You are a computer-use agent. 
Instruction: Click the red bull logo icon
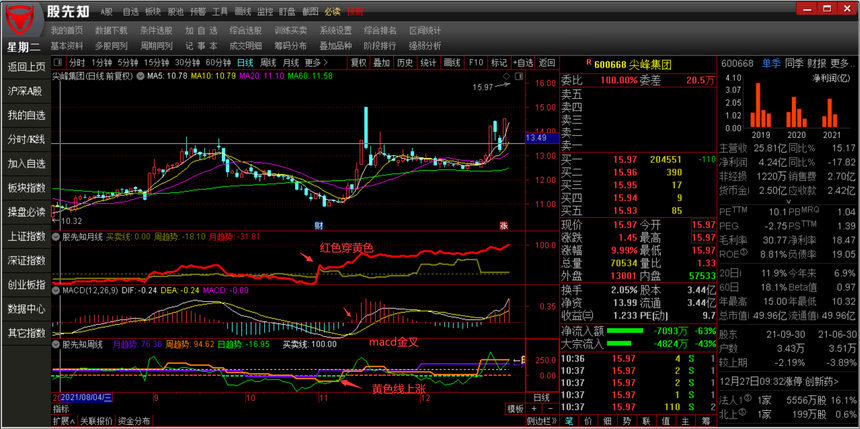[x=22, y=20]
